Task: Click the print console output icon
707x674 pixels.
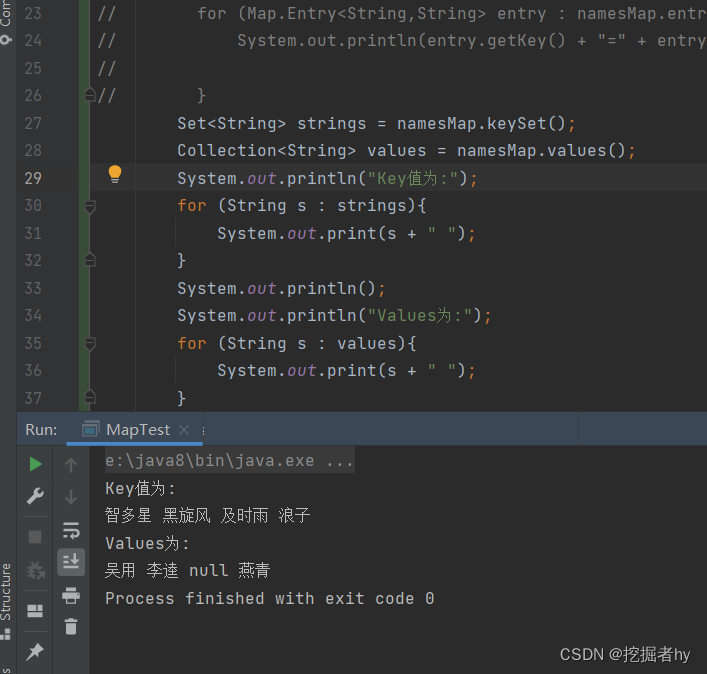Action: point(71,595)
